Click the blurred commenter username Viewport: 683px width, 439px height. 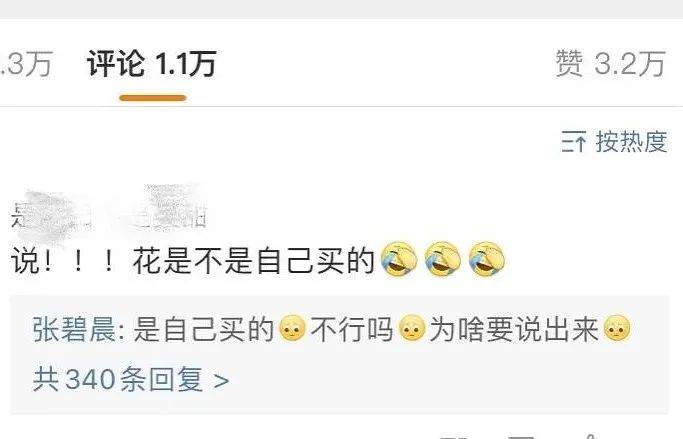(109, 213)
